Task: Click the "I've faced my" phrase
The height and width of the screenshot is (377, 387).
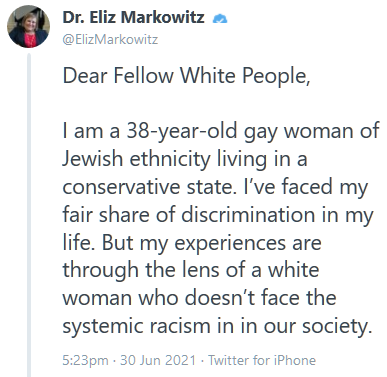Action: (306, 187)
